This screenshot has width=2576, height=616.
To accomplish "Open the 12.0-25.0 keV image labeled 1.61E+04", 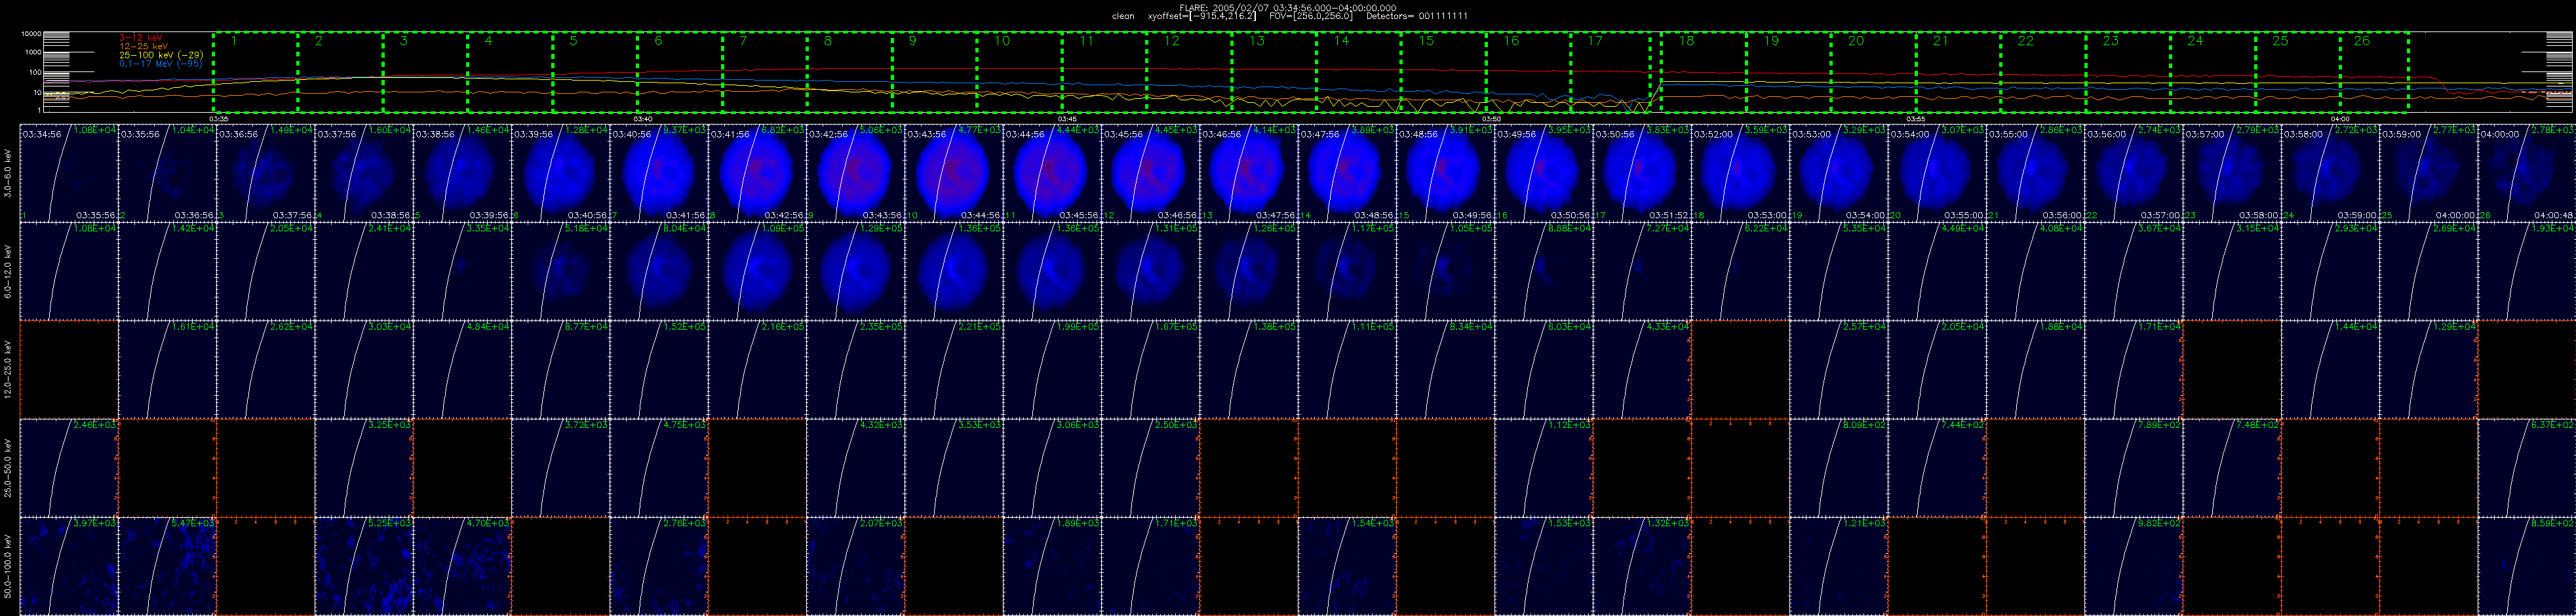I will (167, 369).
